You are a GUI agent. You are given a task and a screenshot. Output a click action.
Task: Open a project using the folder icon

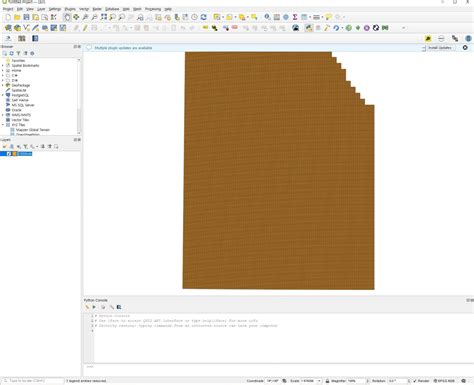click(x=17, y=17)
